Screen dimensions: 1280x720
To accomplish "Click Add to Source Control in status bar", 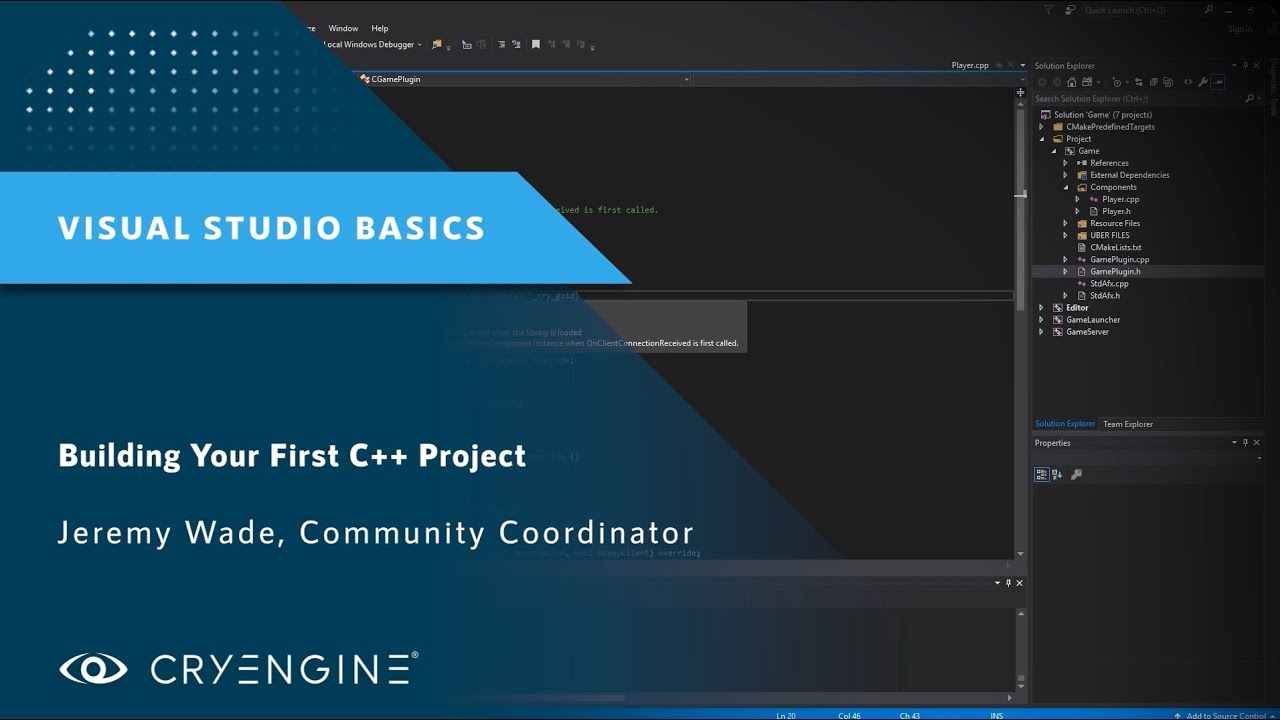I will [x=1226, y=716].
